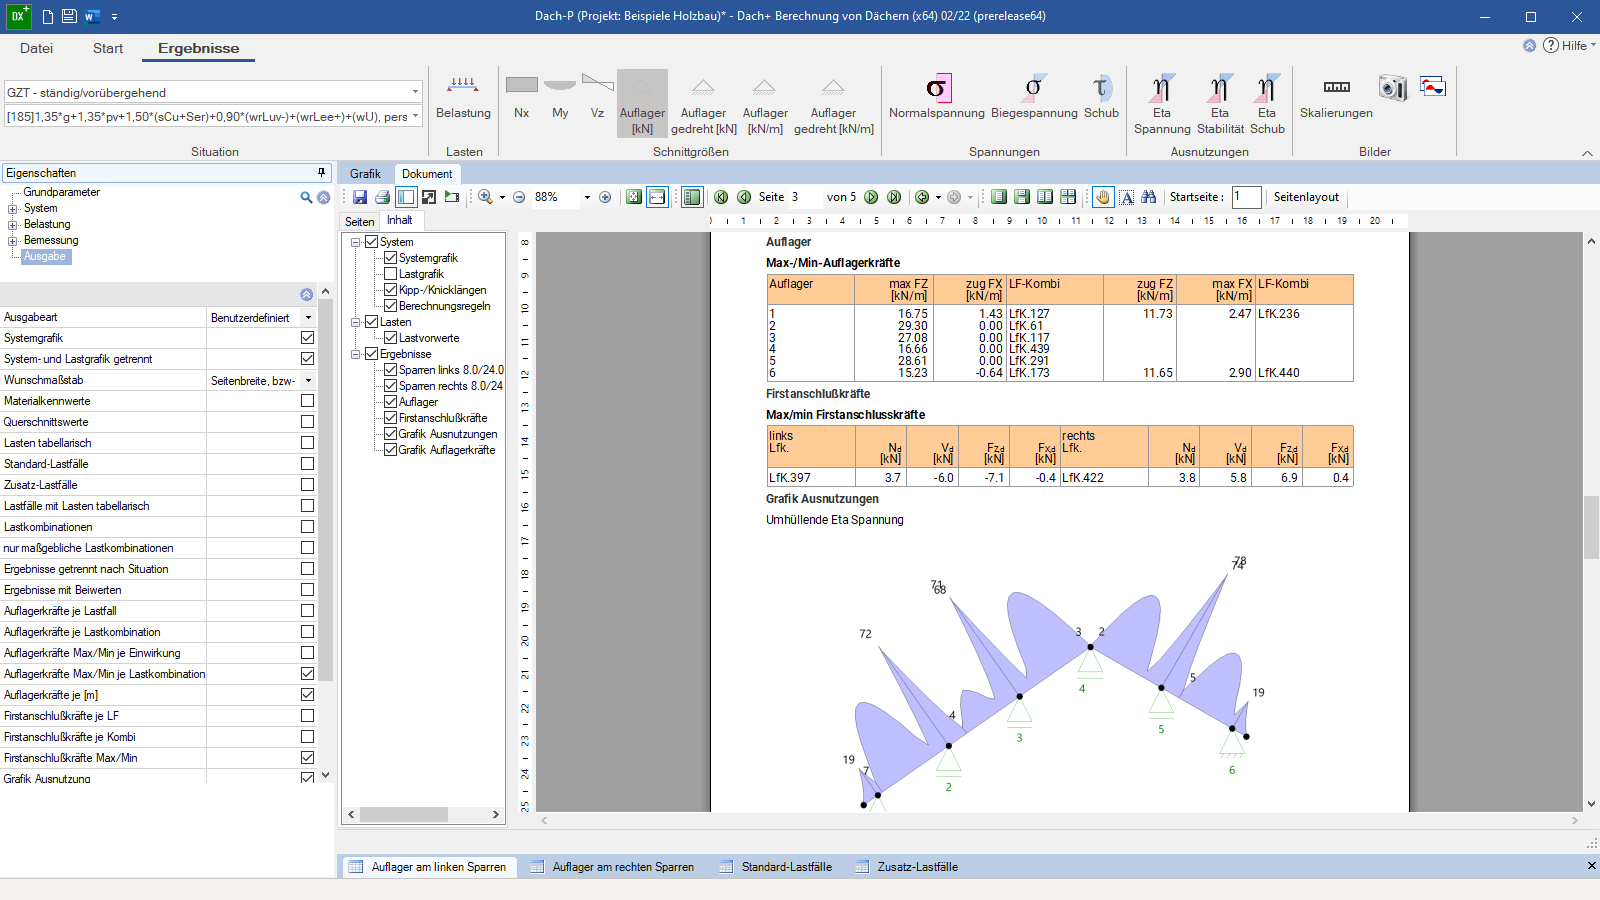This screenshot has width=1600, height=900.
Task: Click the camera snapshot icon in Bilder
Action: pyautogui.click(x=1392, y=88)
